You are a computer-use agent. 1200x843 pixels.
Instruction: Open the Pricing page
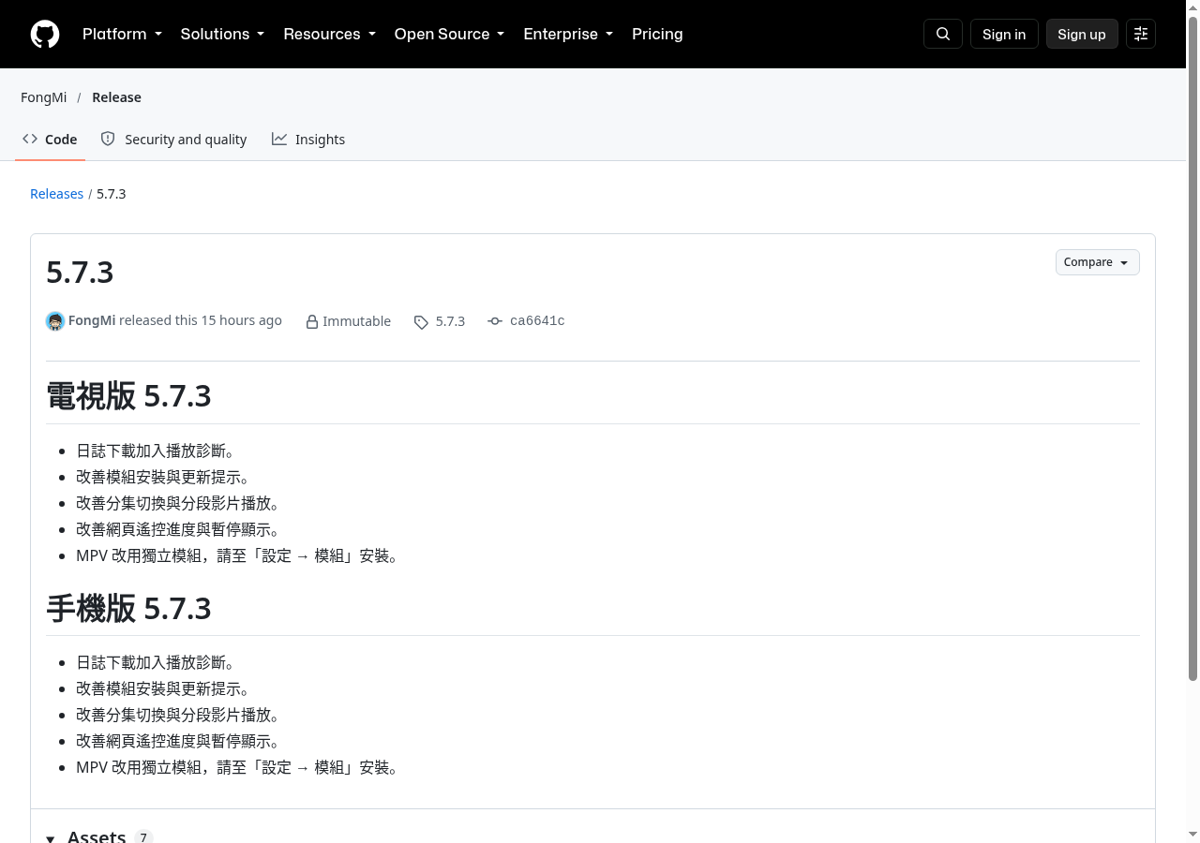(x=657, y=34)
